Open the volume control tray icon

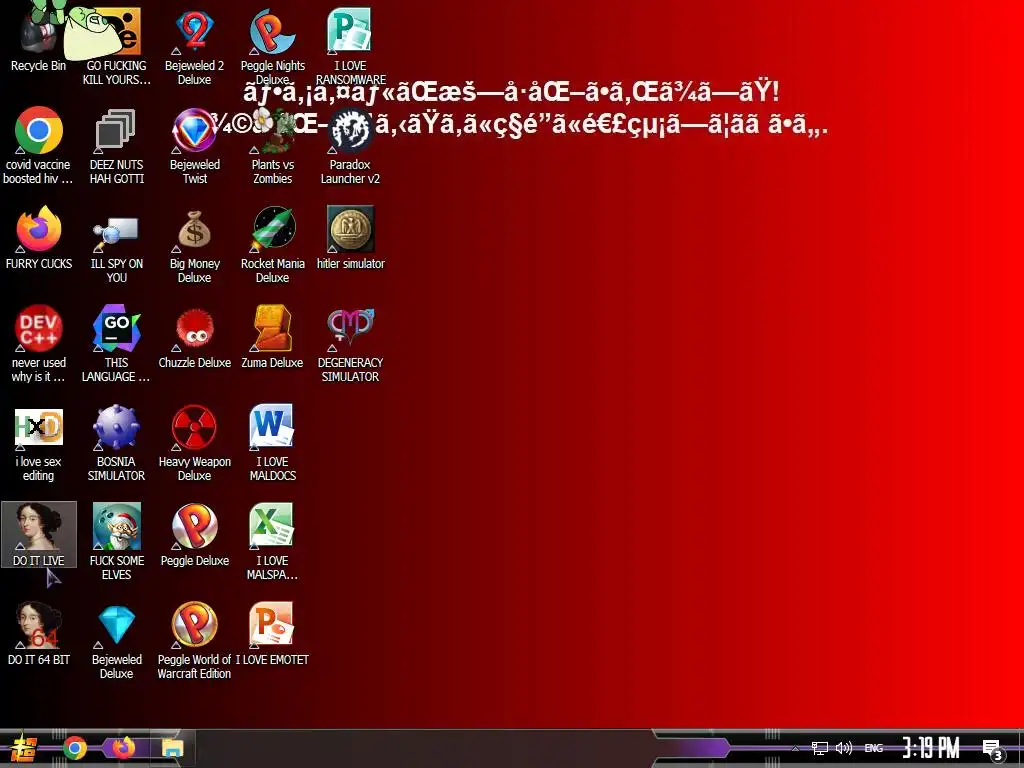844,748
